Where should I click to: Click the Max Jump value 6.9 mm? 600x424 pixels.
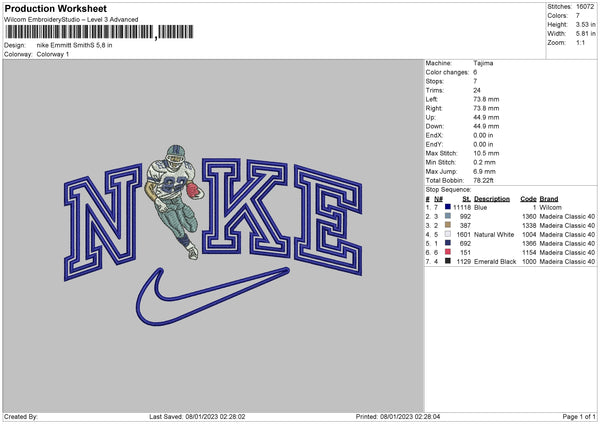click(x=484, y=171)
